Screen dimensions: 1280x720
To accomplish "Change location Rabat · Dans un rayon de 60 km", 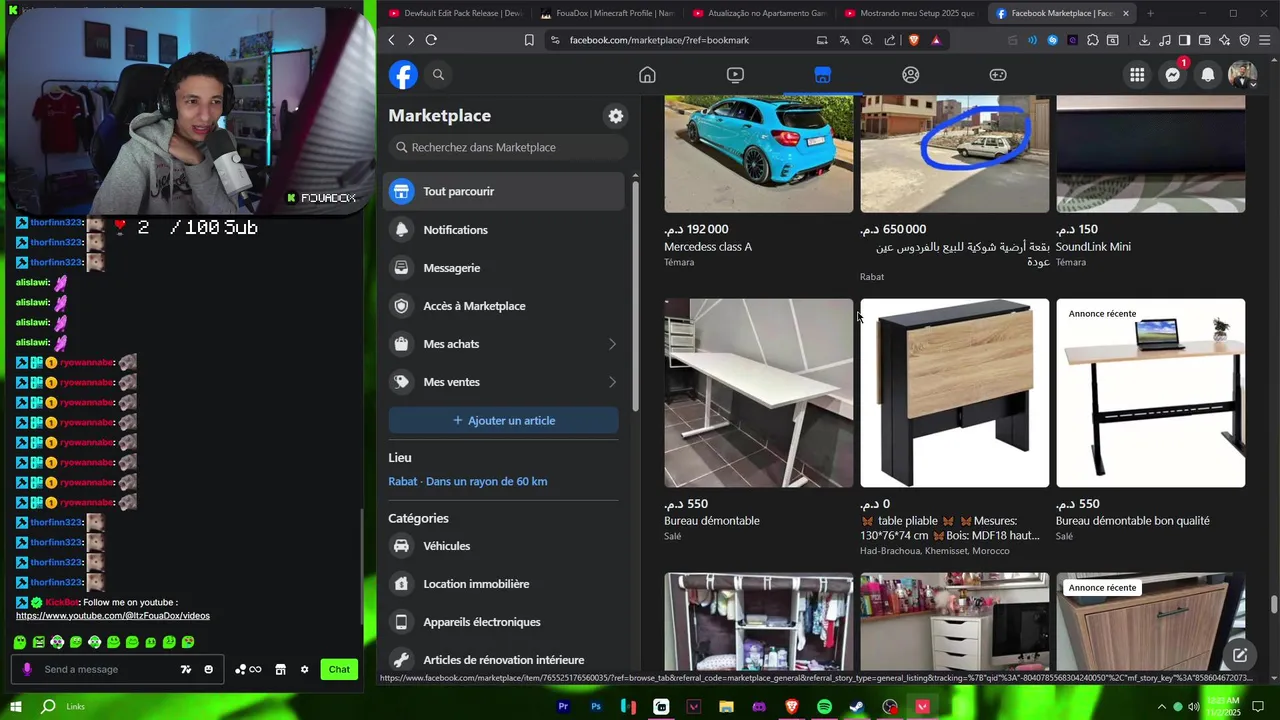I will point(467,481).
